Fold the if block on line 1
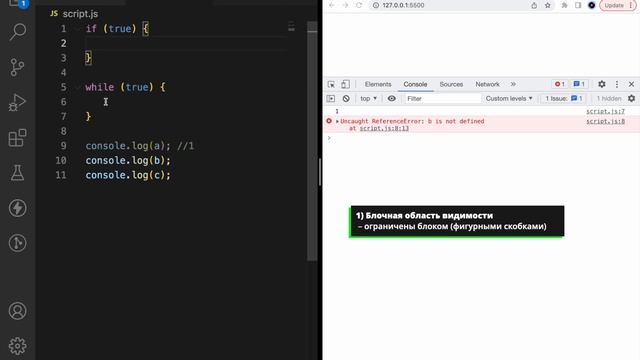640x360 pixels. point(78,29)
